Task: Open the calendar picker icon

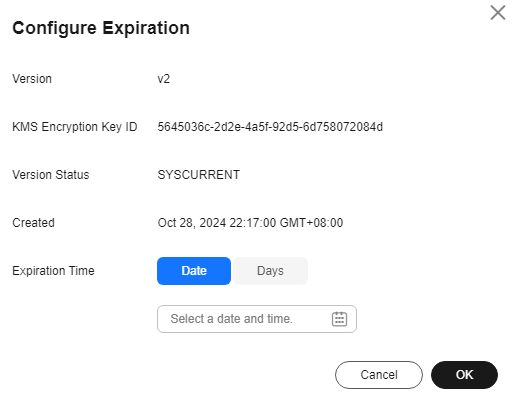Action: (339, 319)
